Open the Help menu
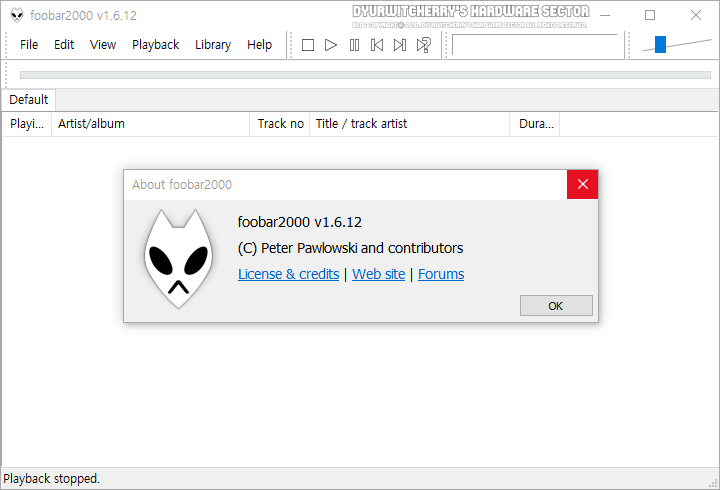This screenshot has height=490, width=720. point(259,45)
